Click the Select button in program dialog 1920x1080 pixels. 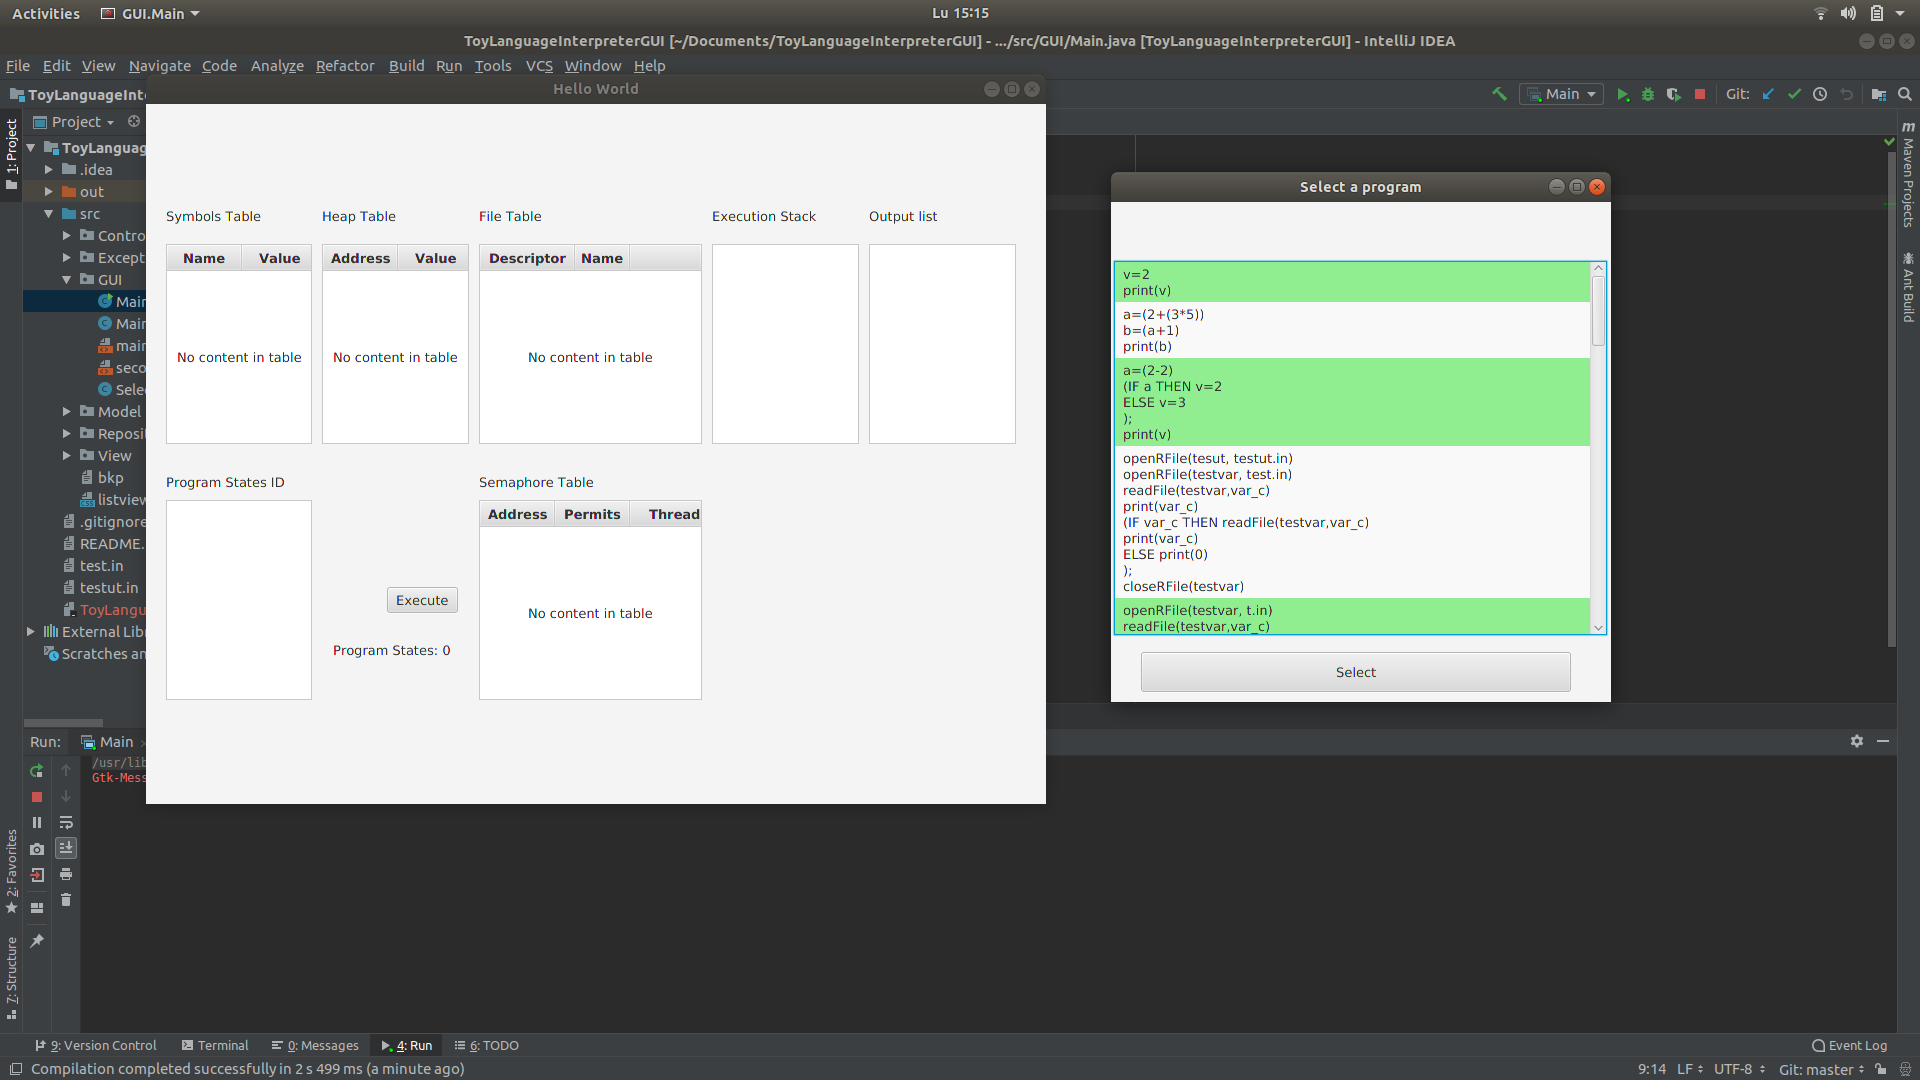coord(1355,672)
